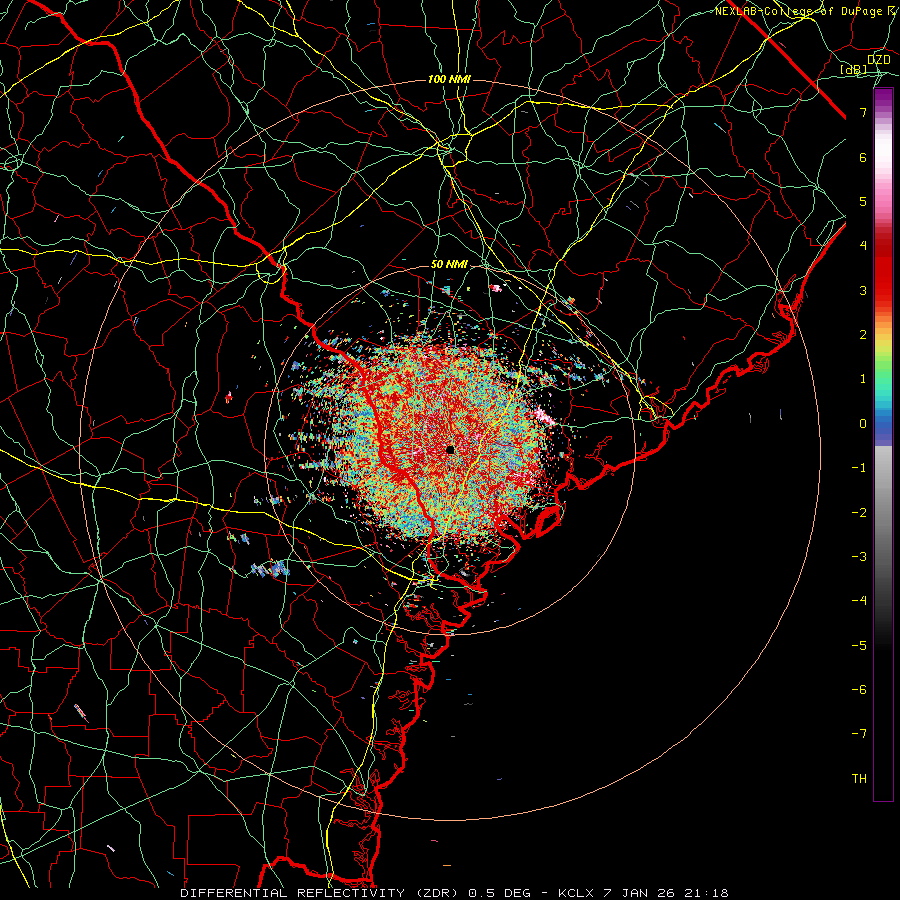Click the "5" value on the dB scale
The width and height of the screenshot is (900, 900).
coord(863,201)
